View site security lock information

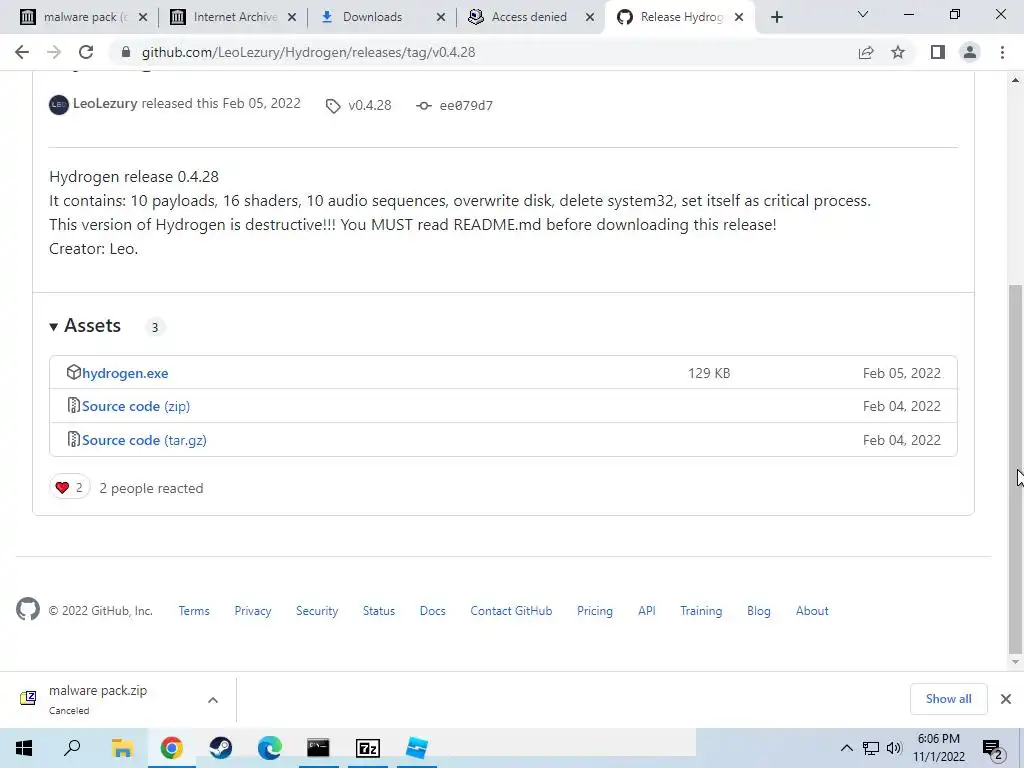pos(125,52)
